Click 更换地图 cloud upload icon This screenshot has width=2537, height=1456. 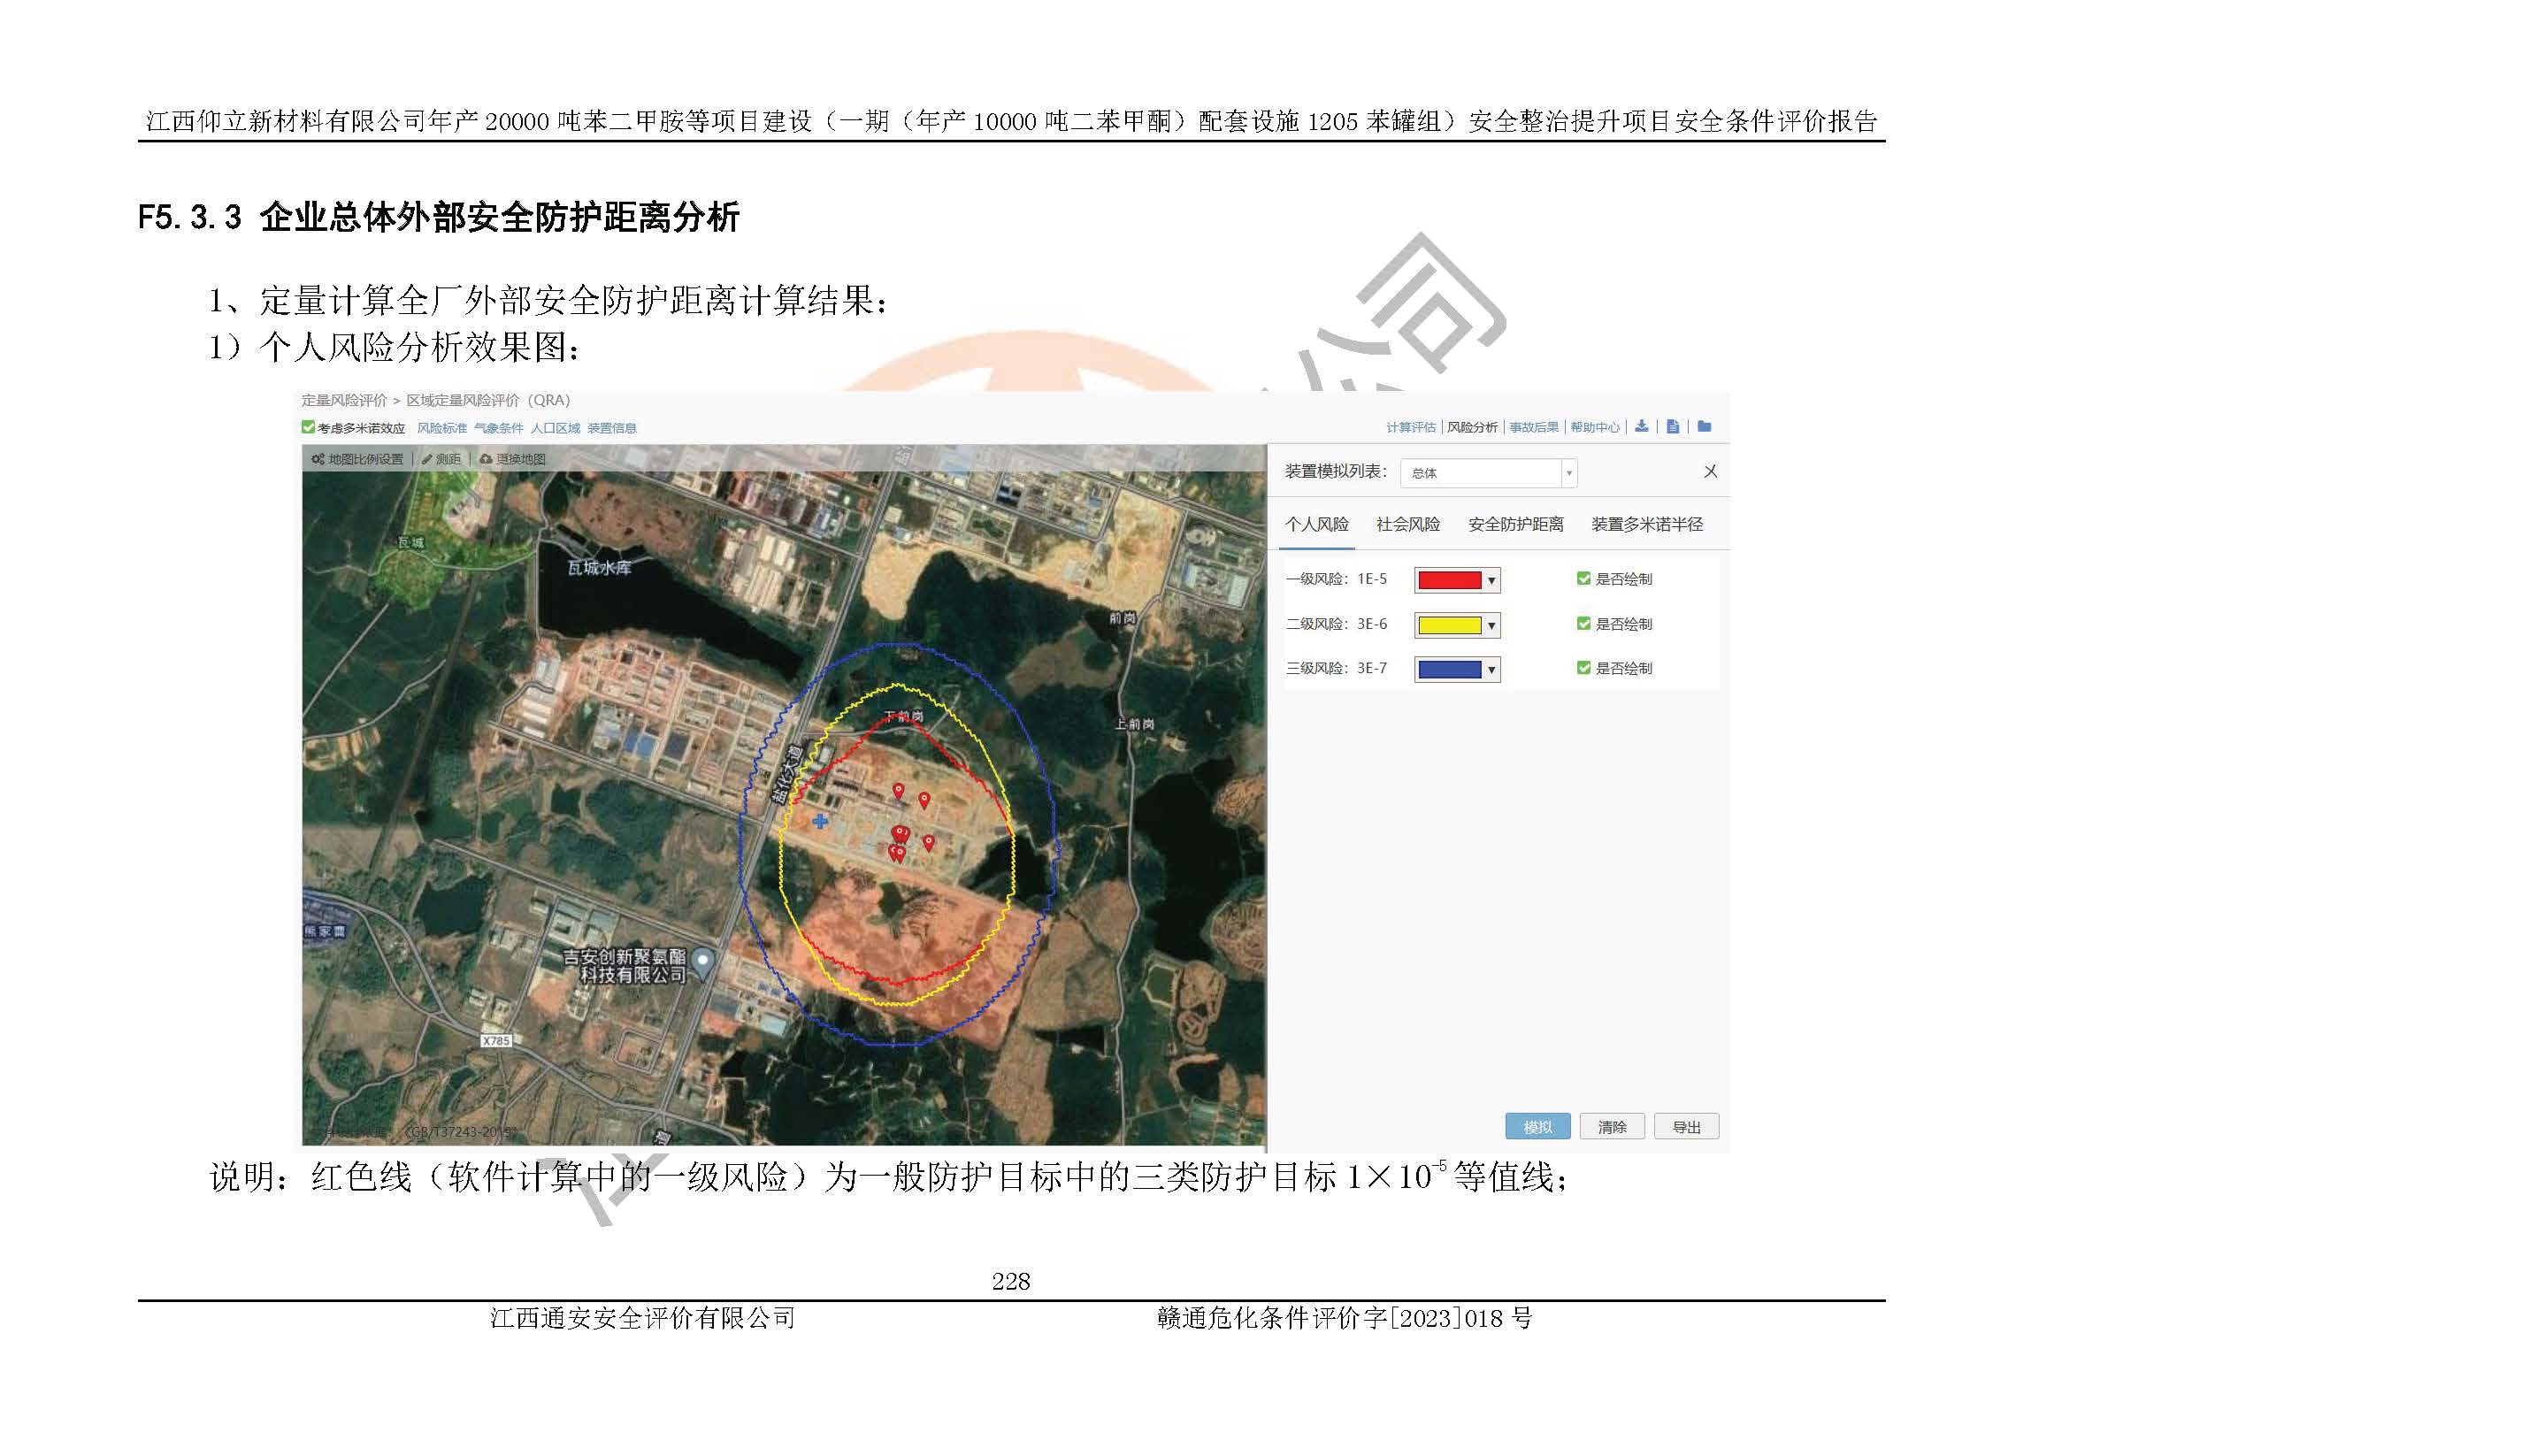486,459
